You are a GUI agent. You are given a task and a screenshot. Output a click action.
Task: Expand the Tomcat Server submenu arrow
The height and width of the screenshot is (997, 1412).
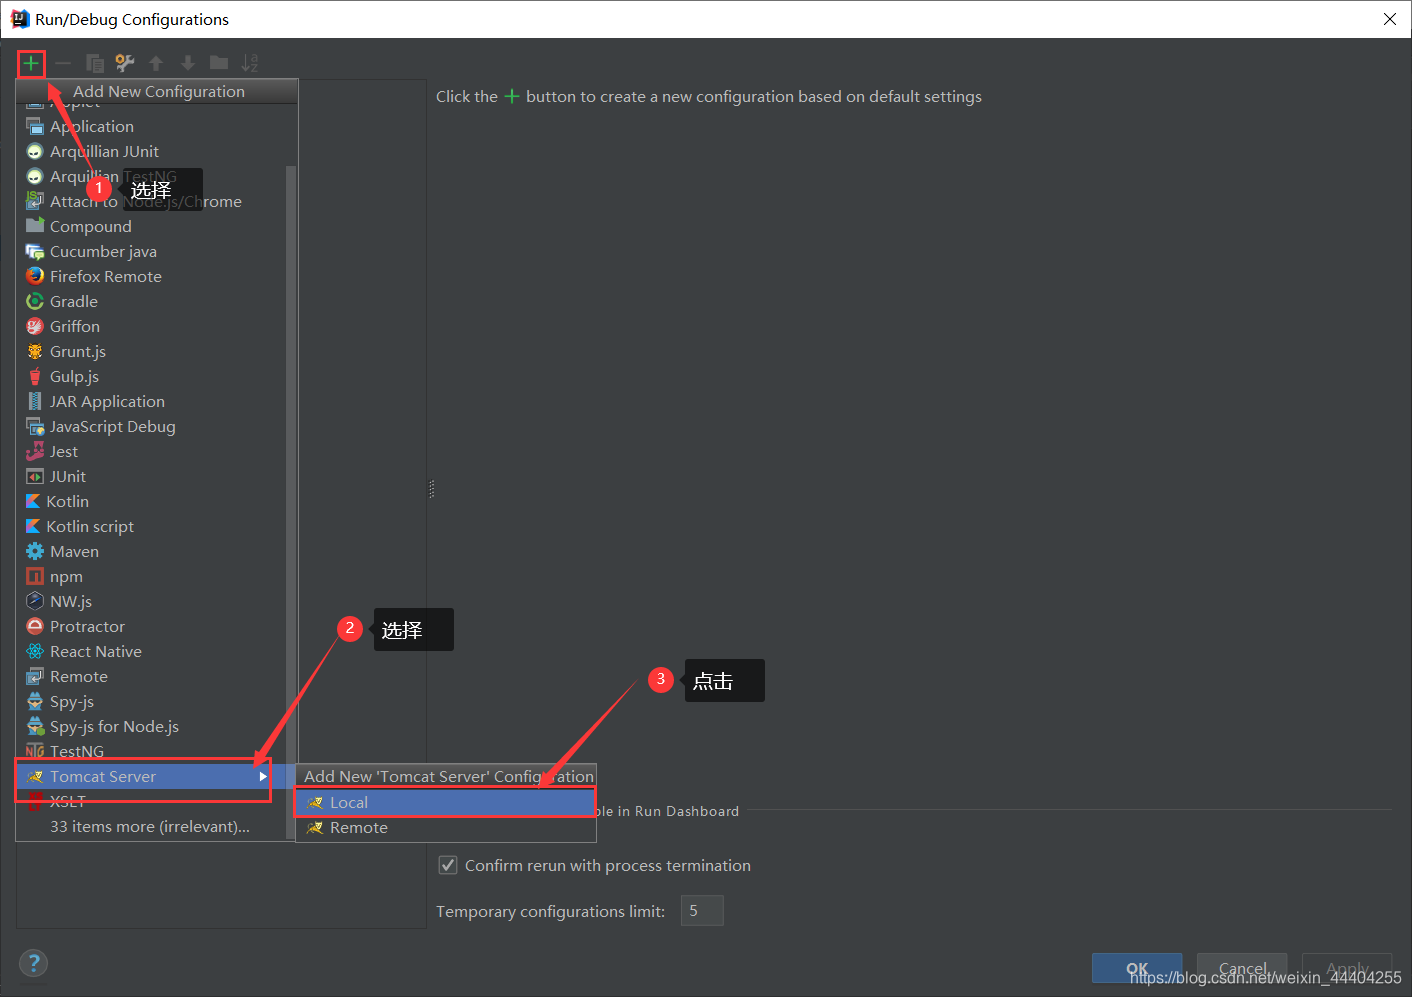(x=263, y=776)
